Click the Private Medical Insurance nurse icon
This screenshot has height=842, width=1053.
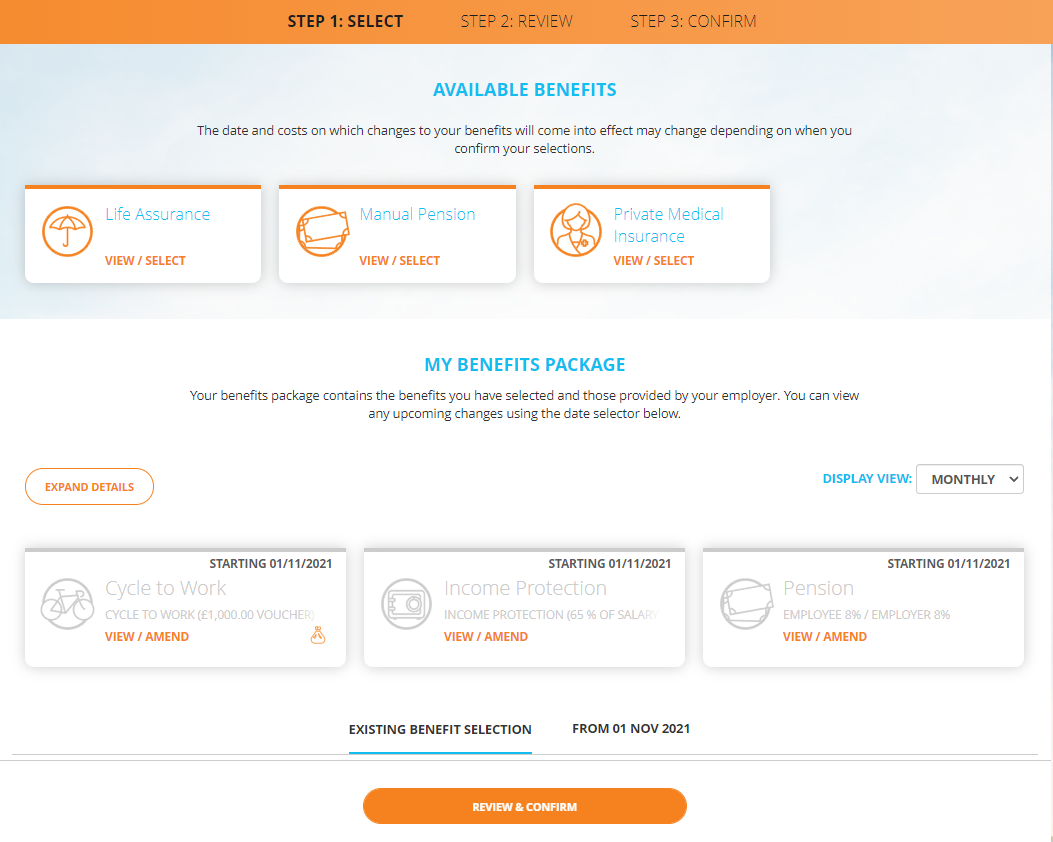pos(576,230)
